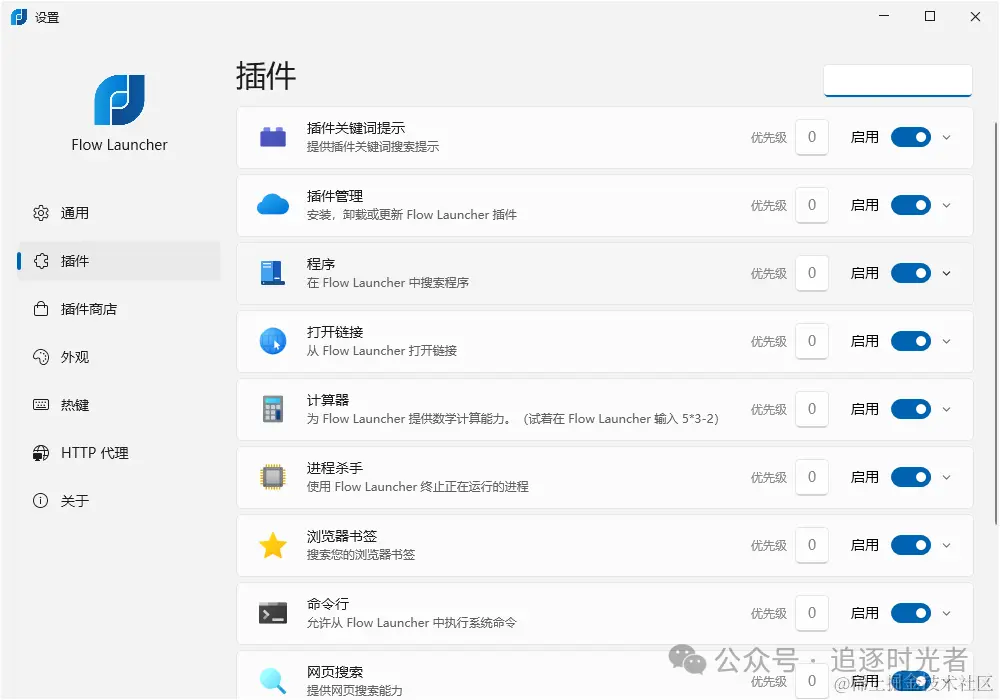Edit priority field of 进程杀手

pyautogui.click(x=812, y=477)
